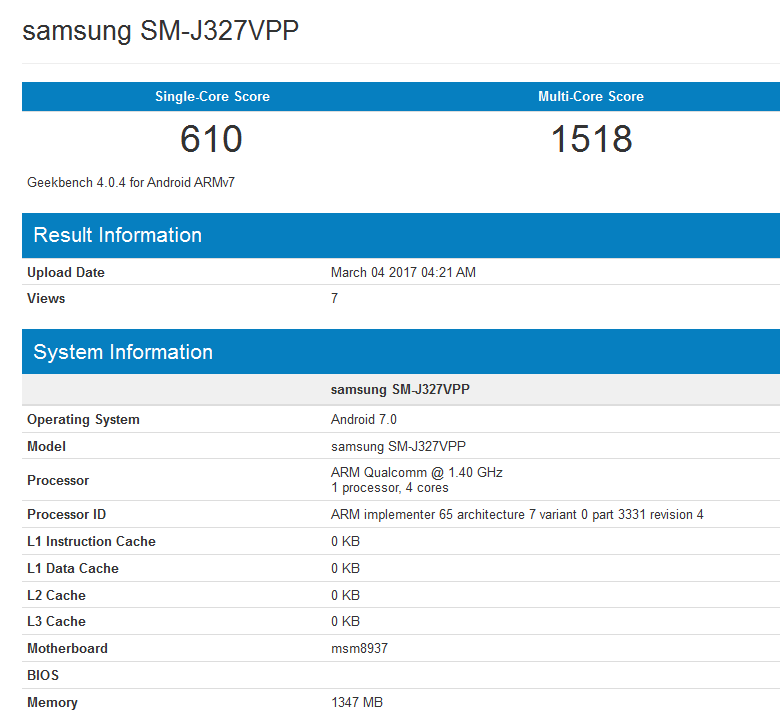Click the Multi-Core Score header
Viewport: 780px width, 724px height.
(591, 97)
